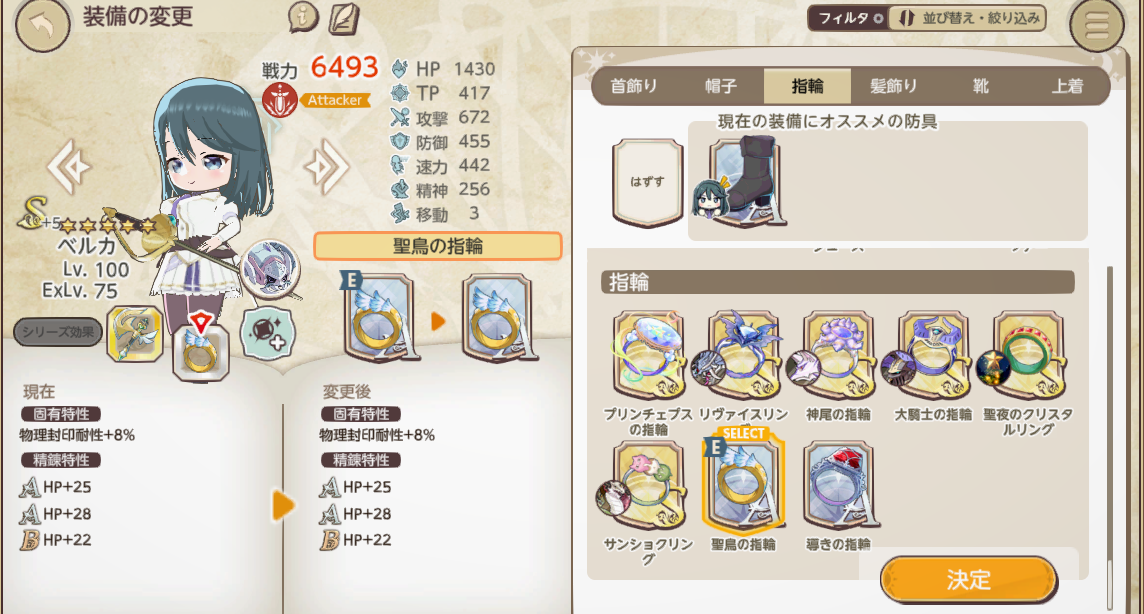This screenshot has height=614, width=1144.
Task: Open the info speech-bubble icon
Action: tap(304, 17)
